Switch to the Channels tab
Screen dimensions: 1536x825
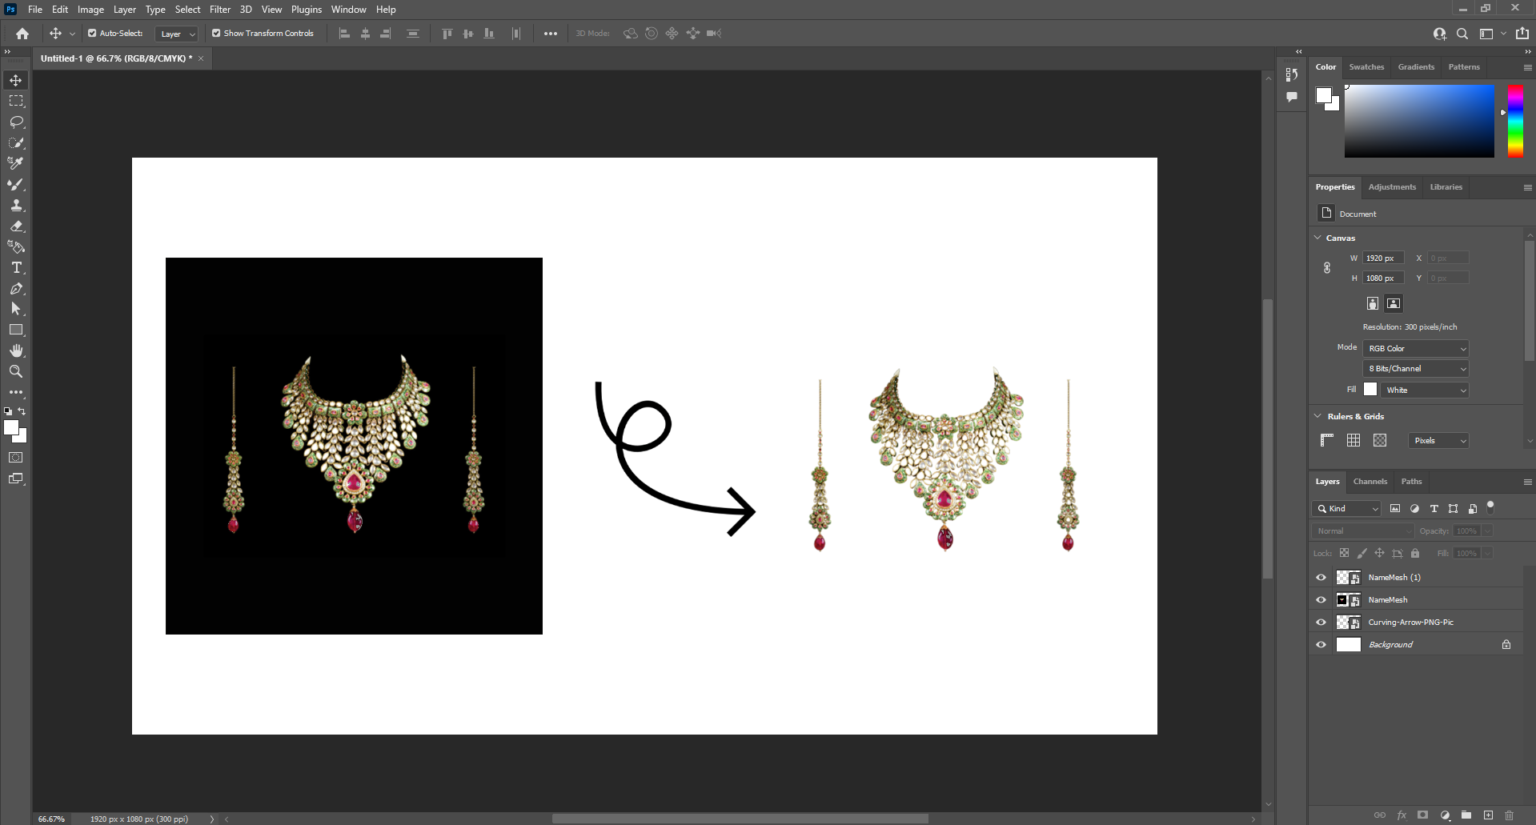click(x=1370, y=481)
